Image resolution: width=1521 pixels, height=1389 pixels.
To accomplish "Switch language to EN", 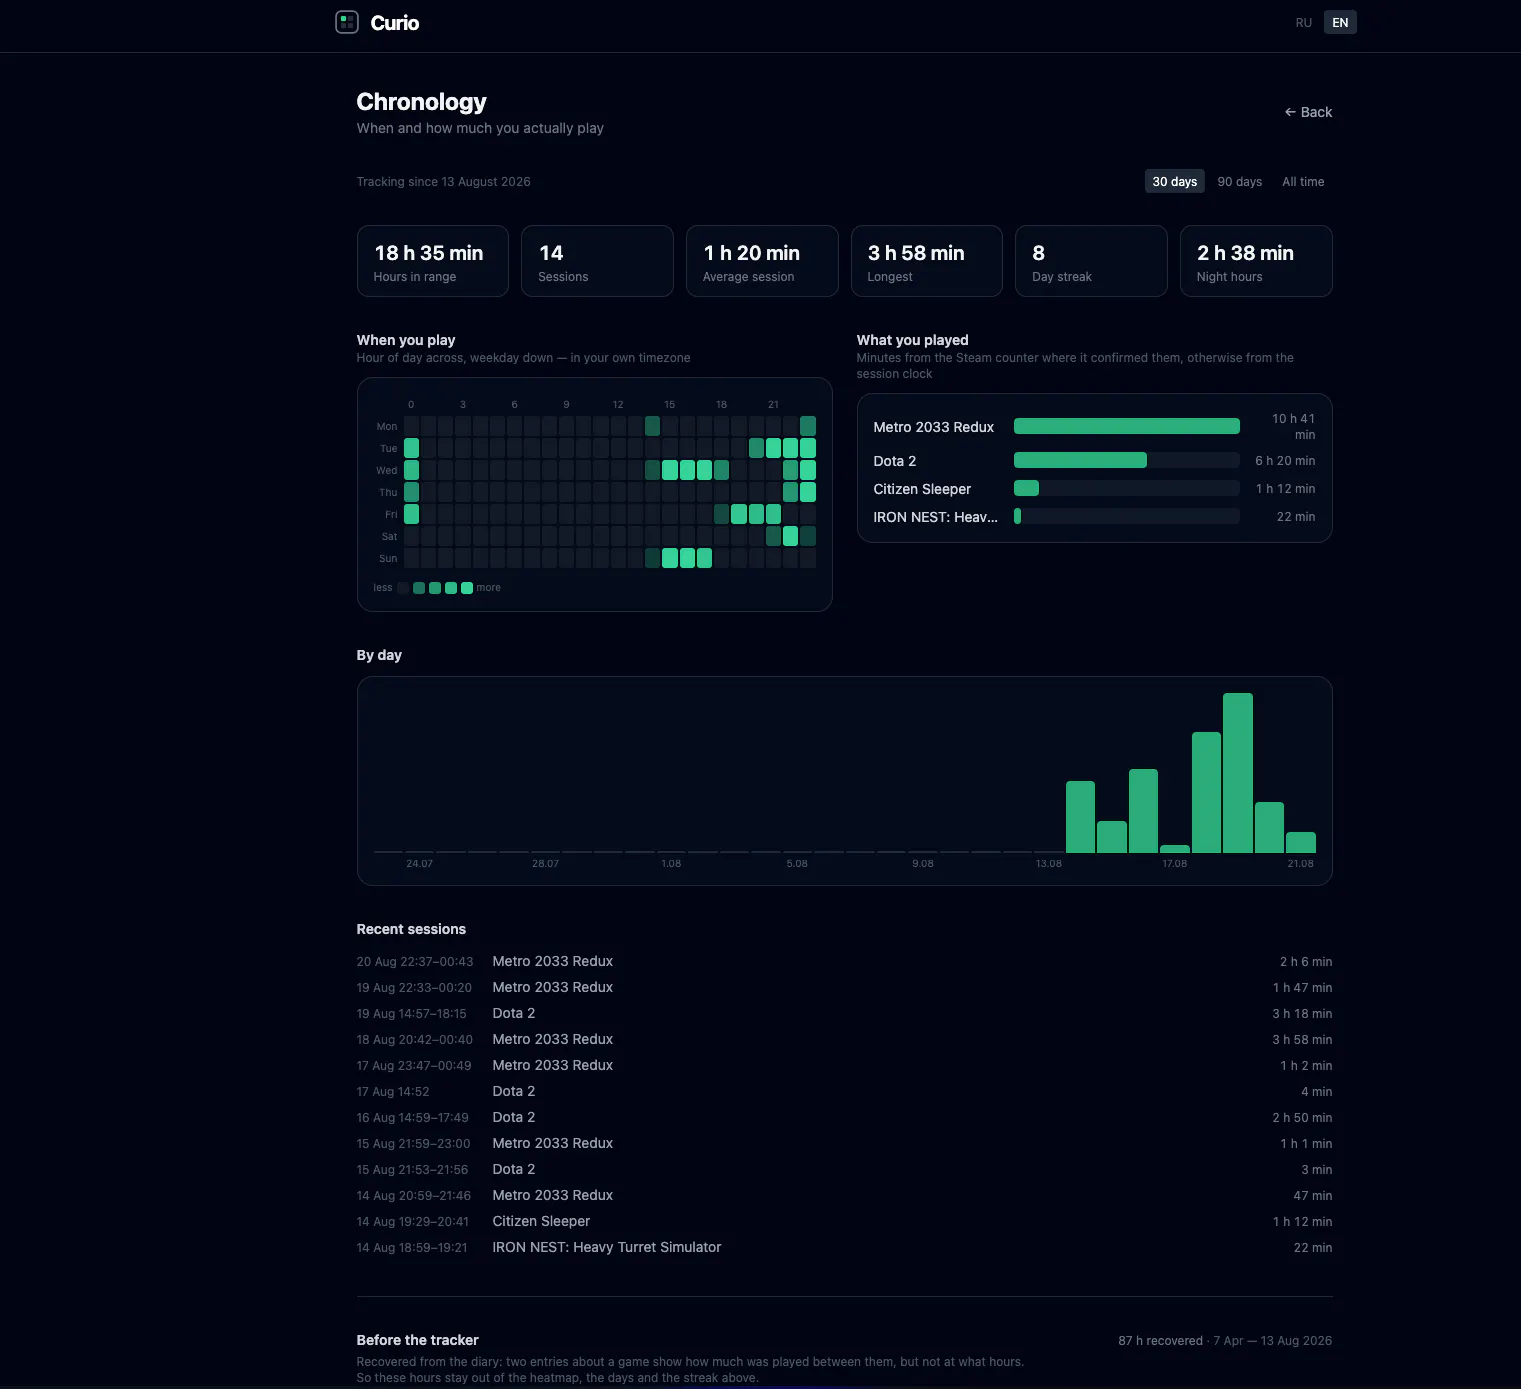I will point(1340,23).
